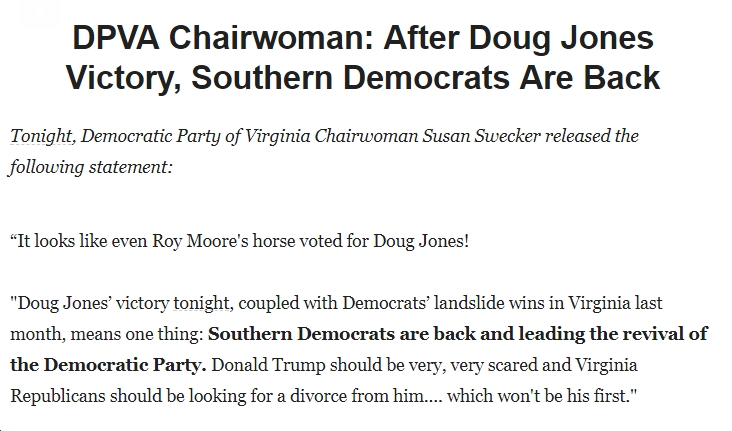The height and width of the screenshot is (431, 732).
Task: Click "Doug Jones!" ending the first quote
Action: coord(421,241)
